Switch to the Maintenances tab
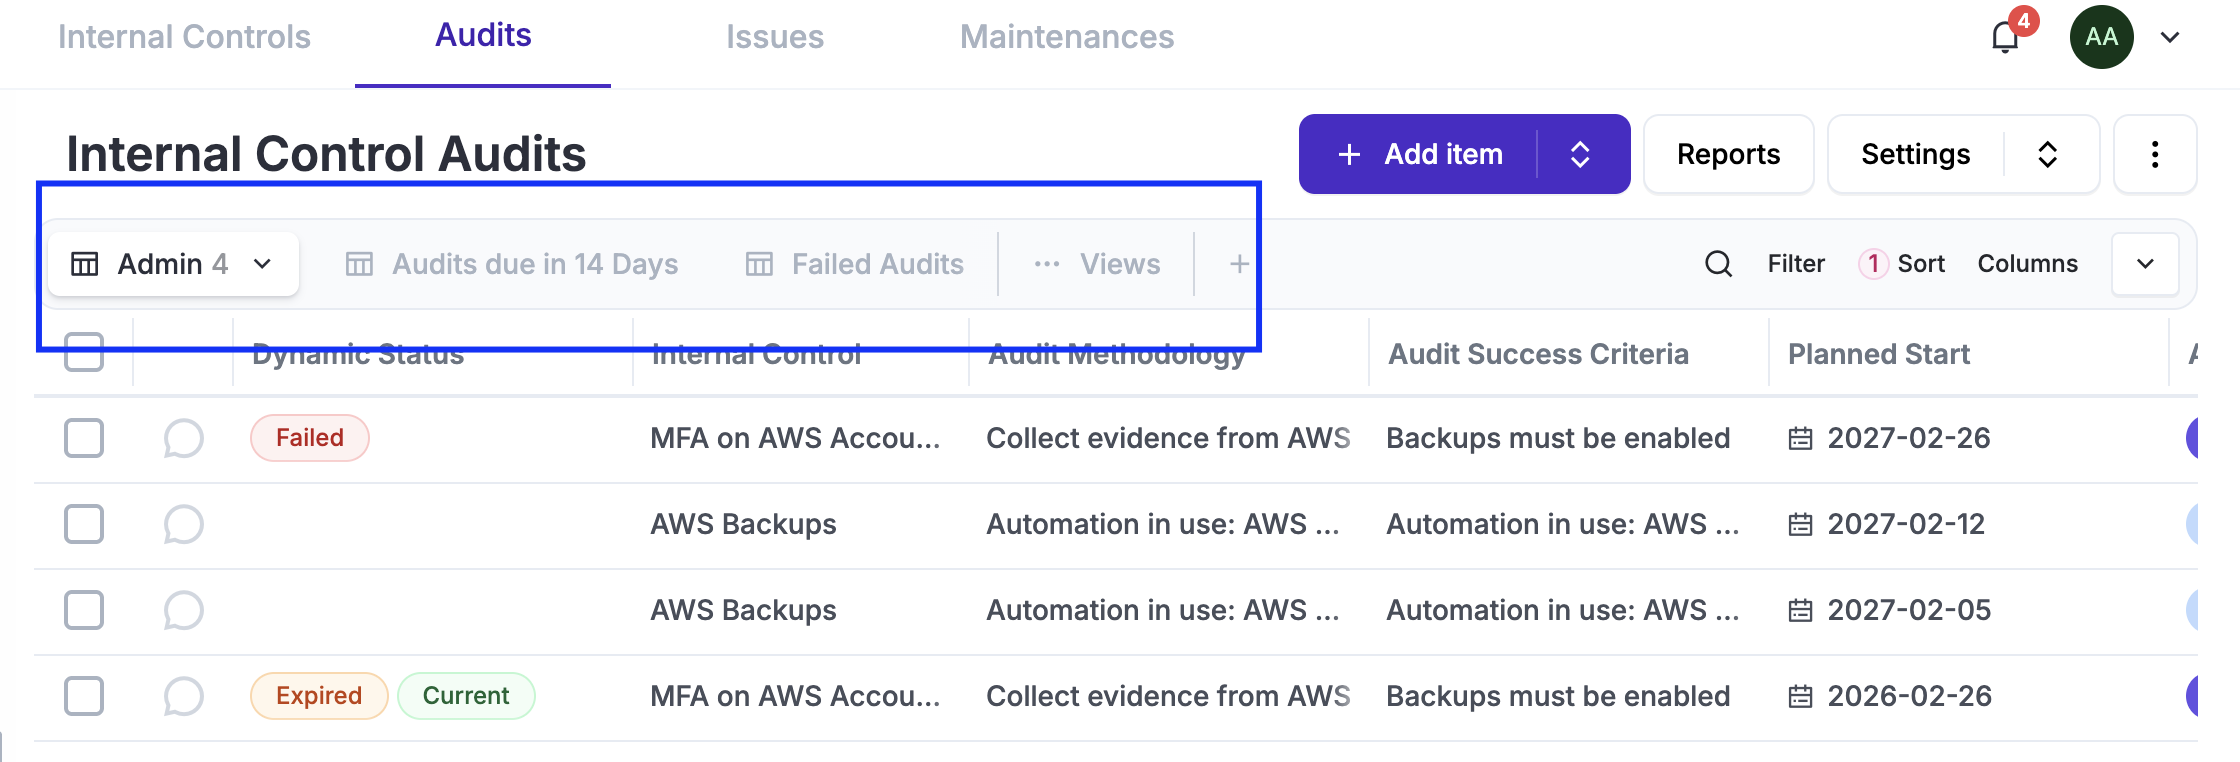This screenshot has width=2240, height=762. (x=1066, y=37)
